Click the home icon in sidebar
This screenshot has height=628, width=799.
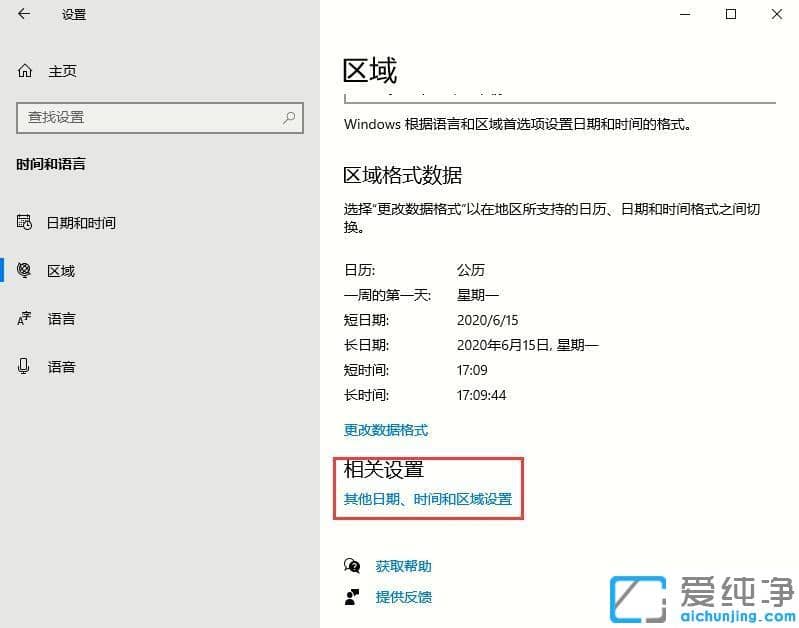[25, 71]
